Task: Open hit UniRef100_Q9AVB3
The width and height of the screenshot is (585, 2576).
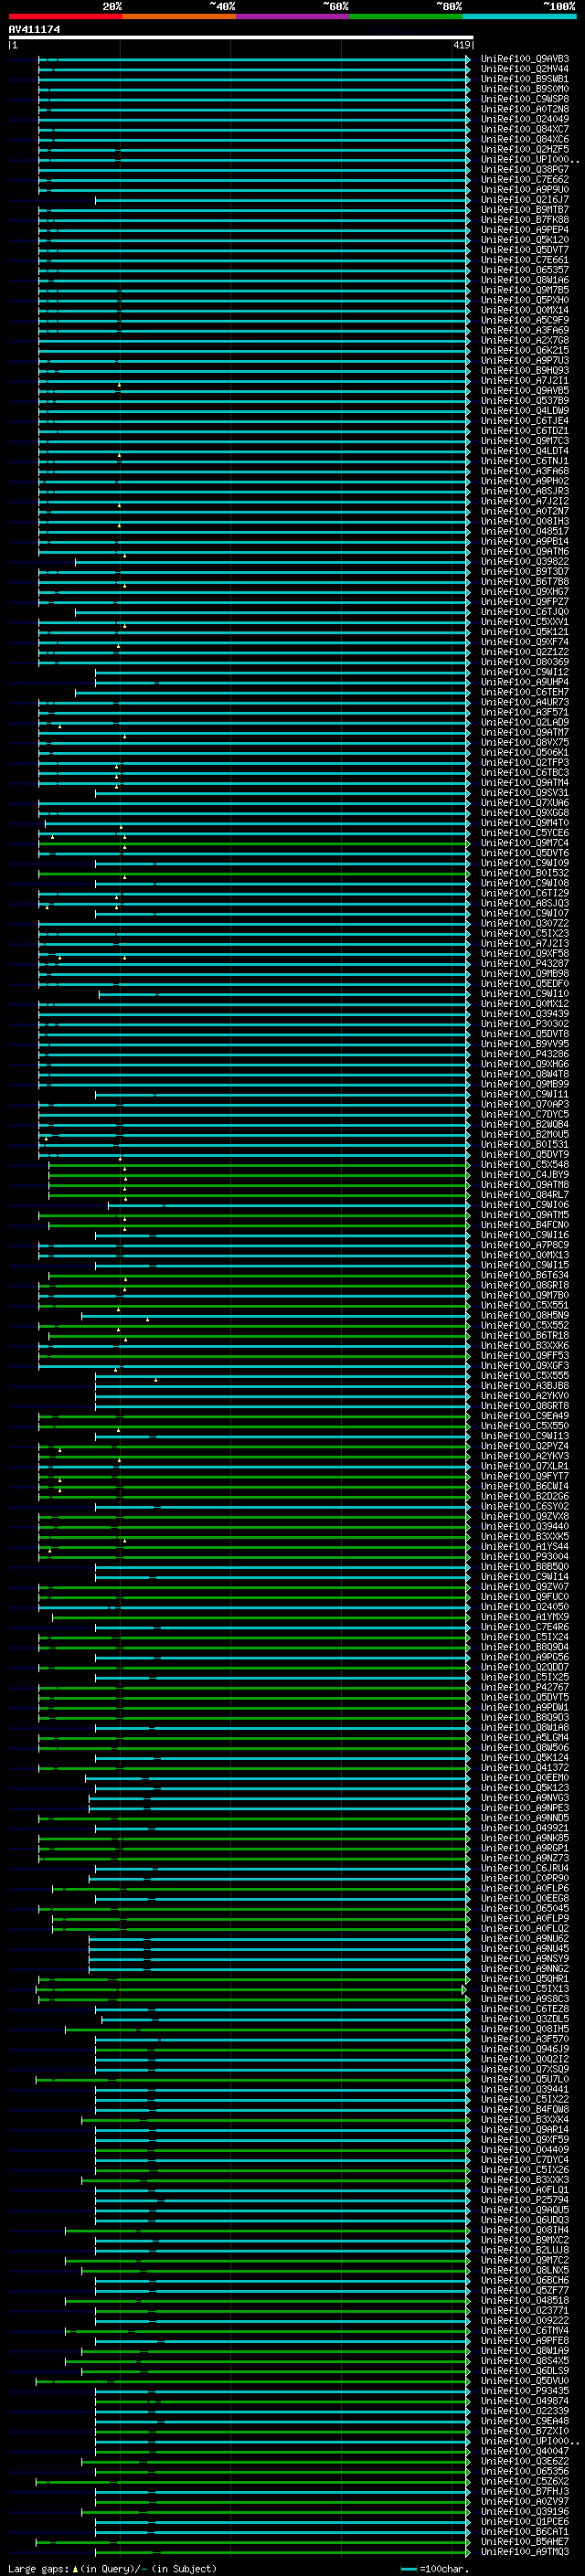Action: (525, 59)
